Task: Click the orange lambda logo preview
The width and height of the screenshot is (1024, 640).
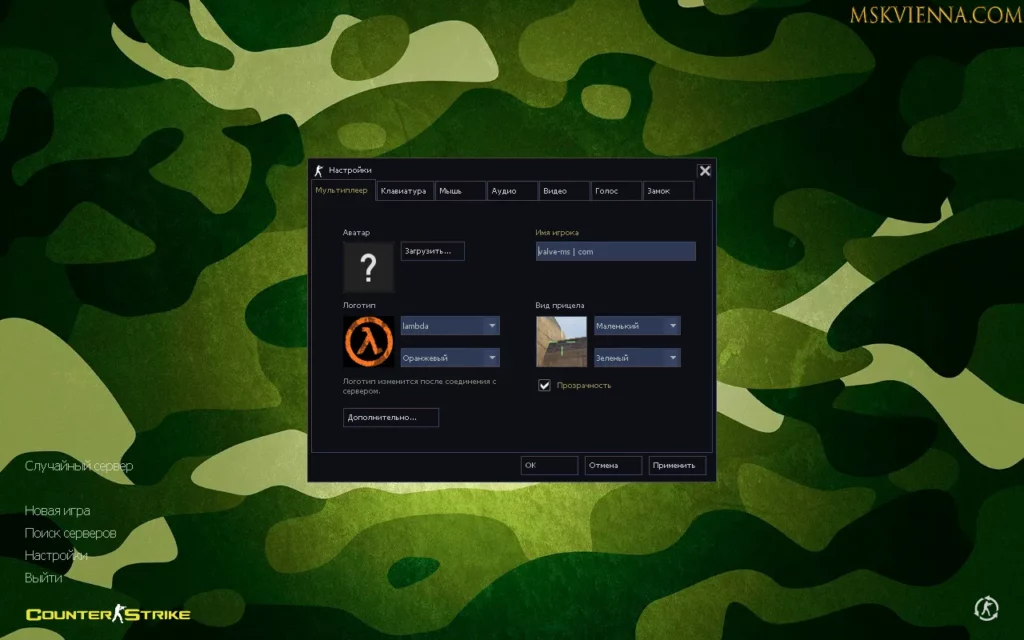Action: [x=368, y=341]
